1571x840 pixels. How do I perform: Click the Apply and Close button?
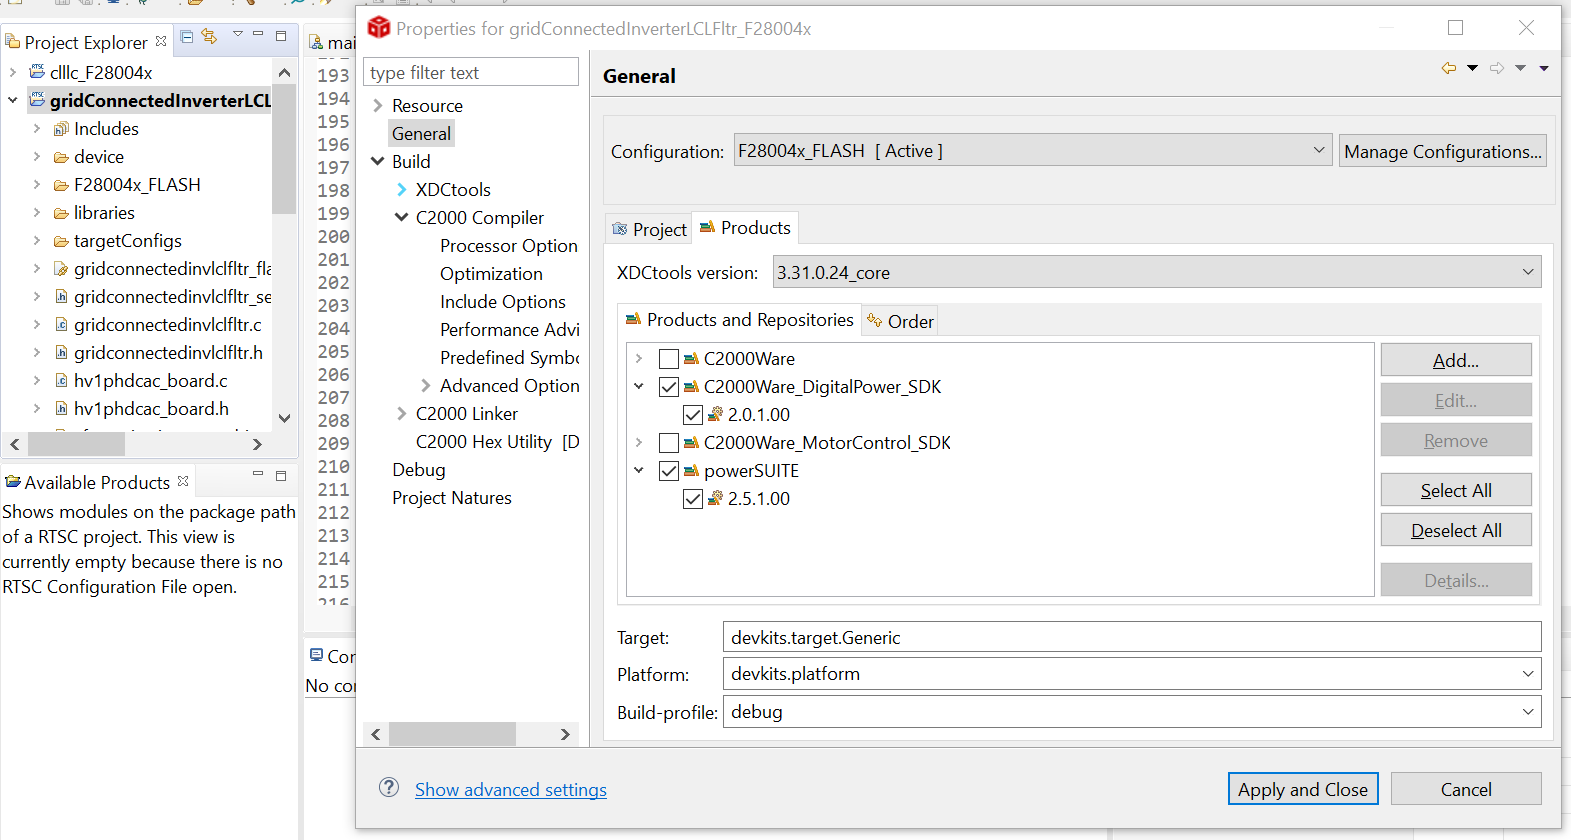[x=1302, y=789]
